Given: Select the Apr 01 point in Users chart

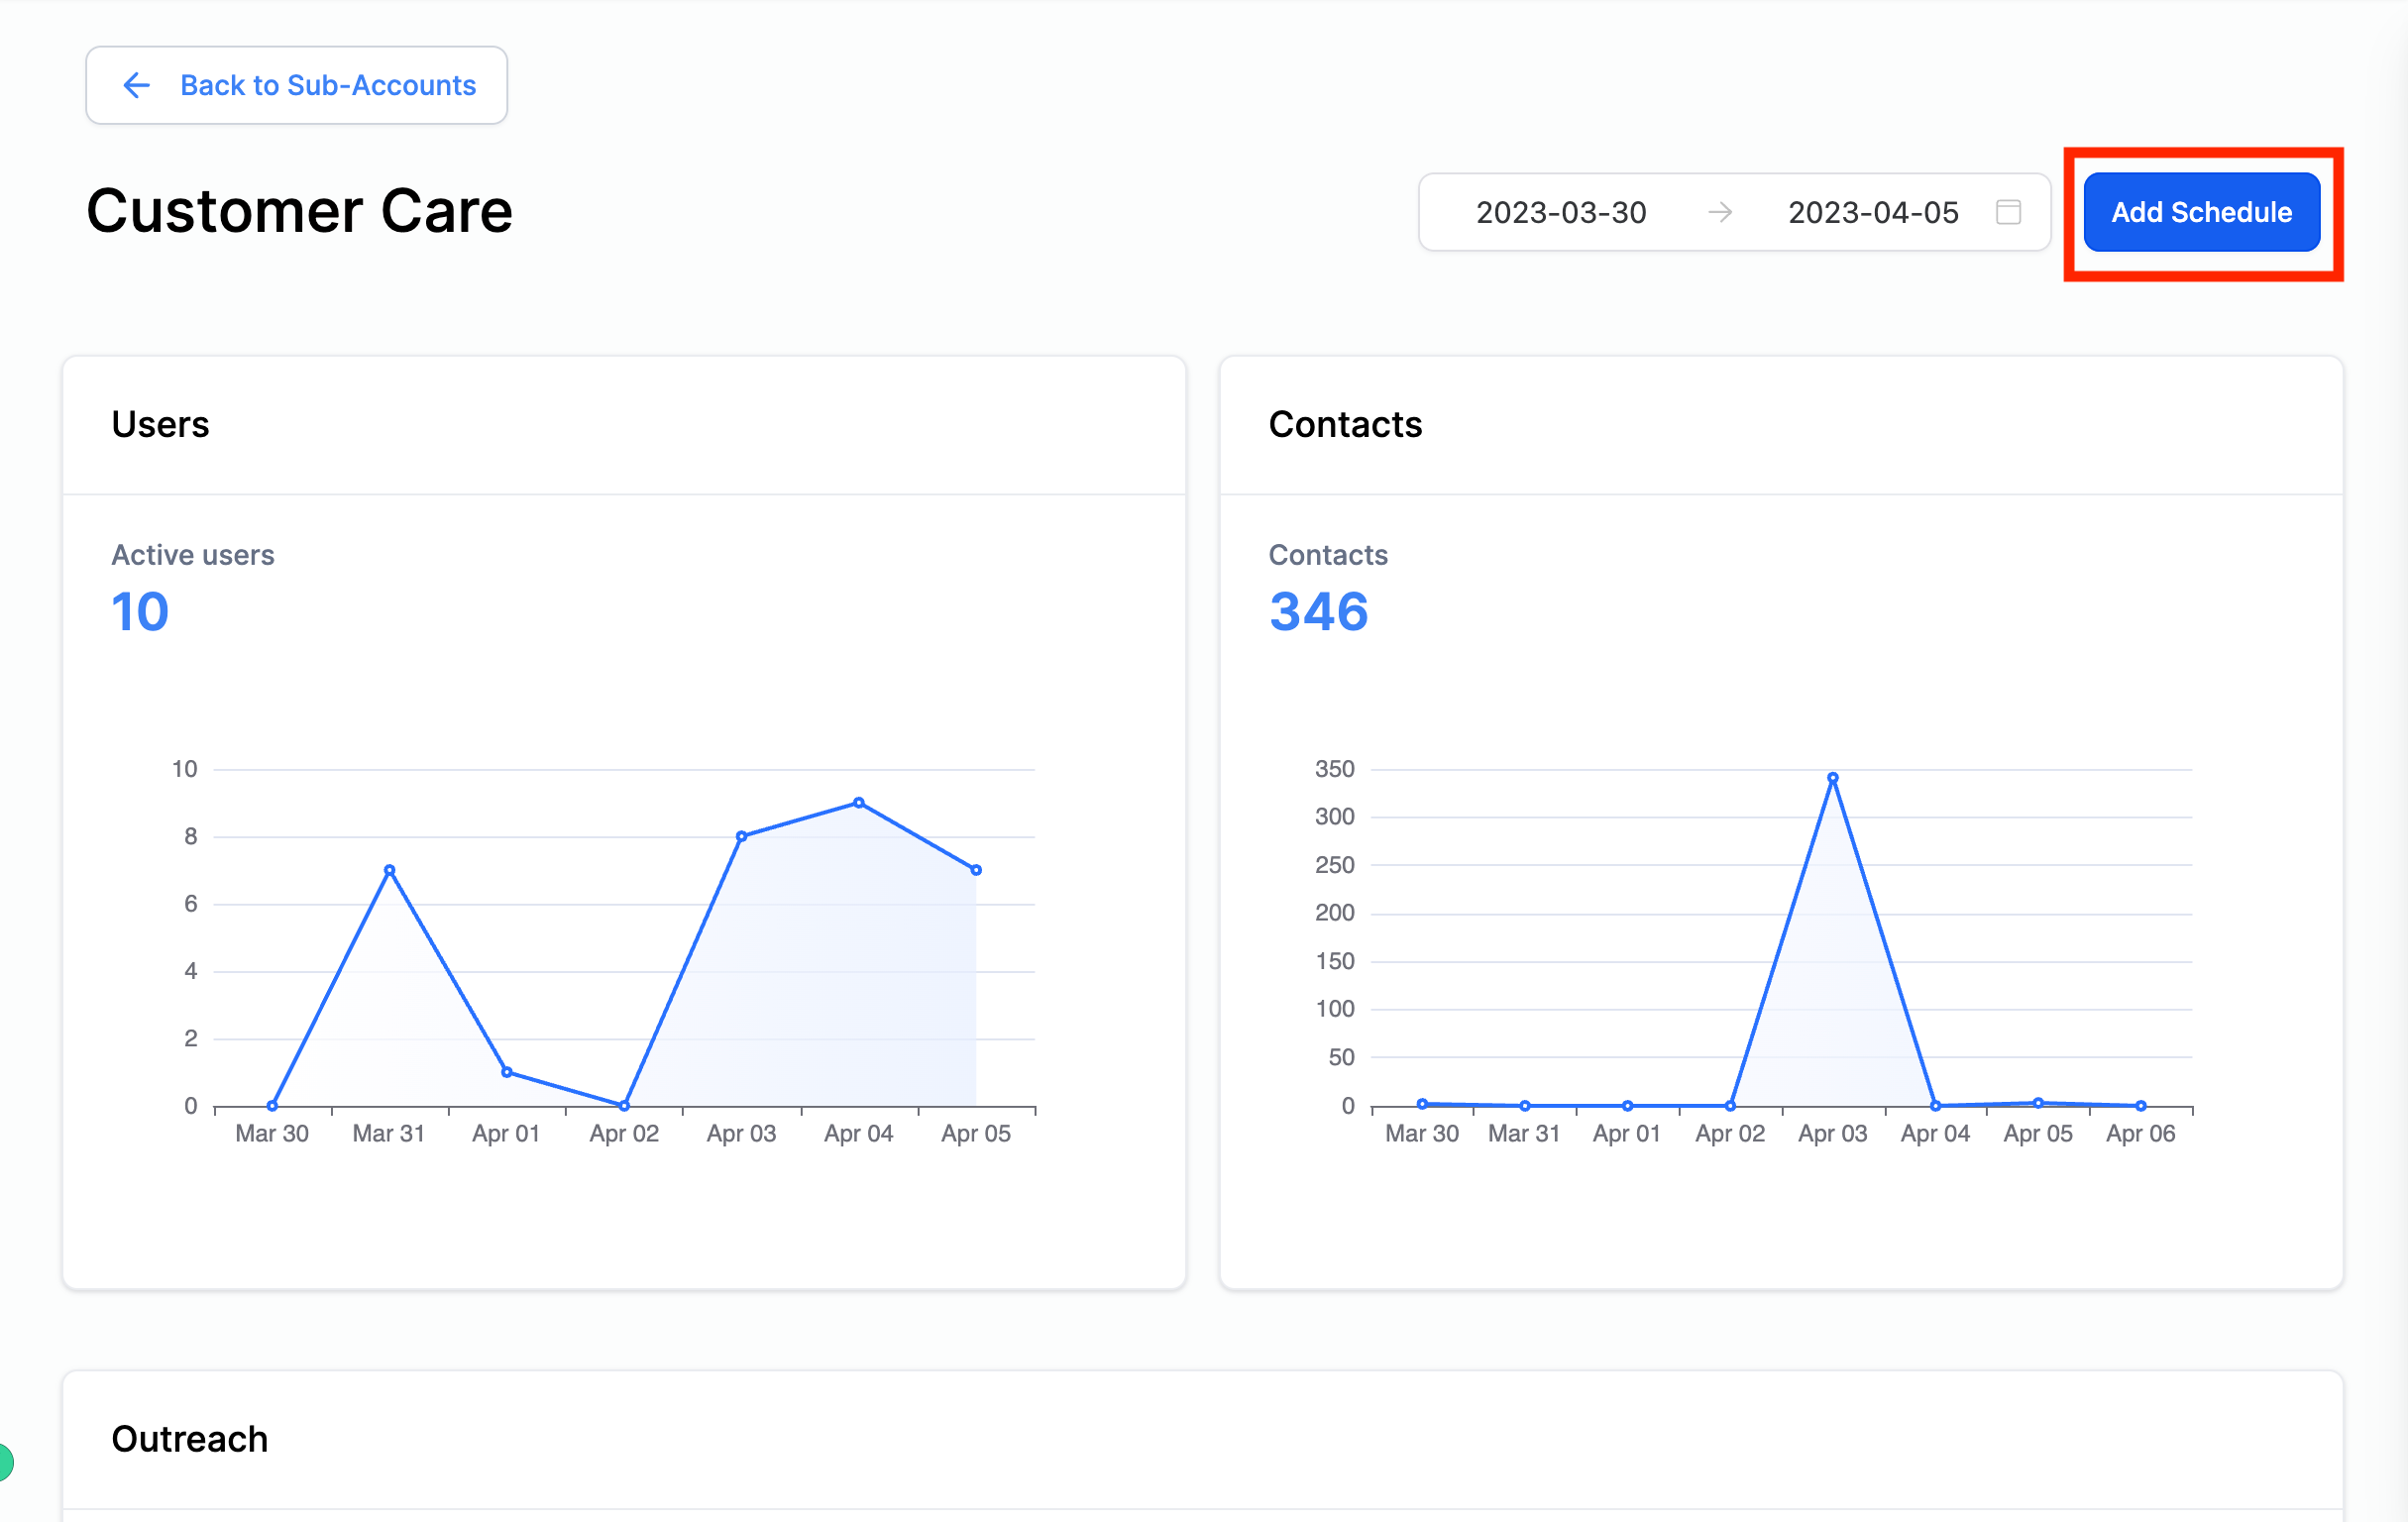Looking at the screenshot, I should [x=507, y=1072].
